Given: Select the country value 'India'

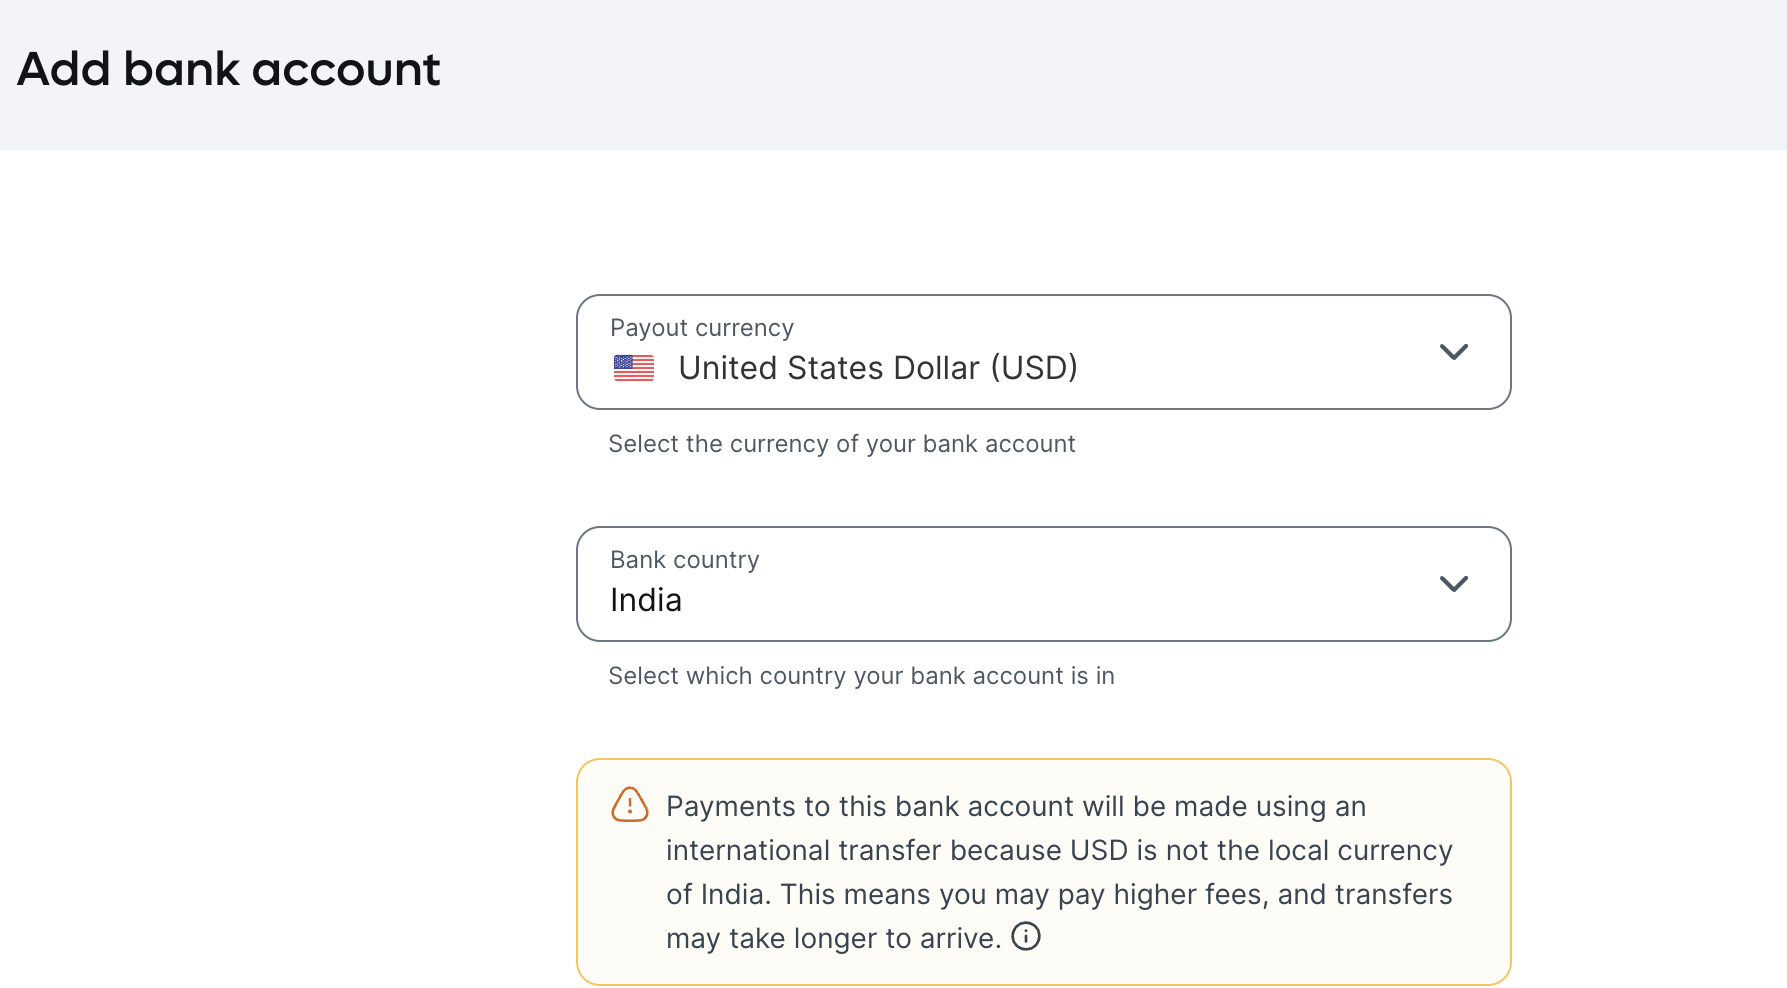Looking at the screenshot, I should click(646, 599).
